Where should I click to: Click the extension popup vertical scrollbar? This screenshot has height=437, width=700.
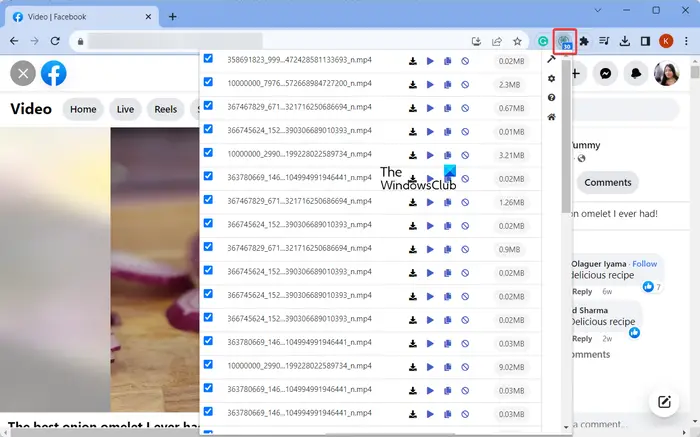[566, 136]
